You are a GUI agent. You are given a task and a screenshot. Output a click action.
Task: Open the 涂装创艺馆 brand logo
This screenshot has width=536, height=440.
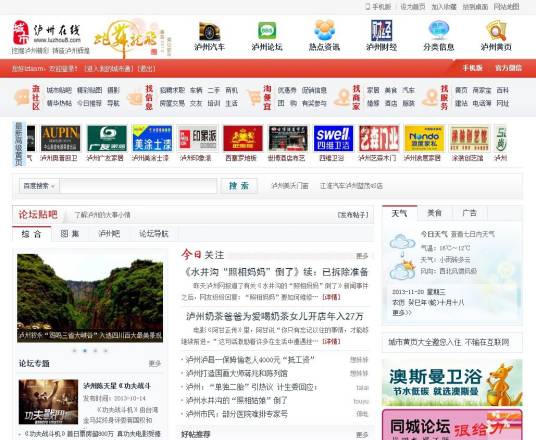point(469,138)
